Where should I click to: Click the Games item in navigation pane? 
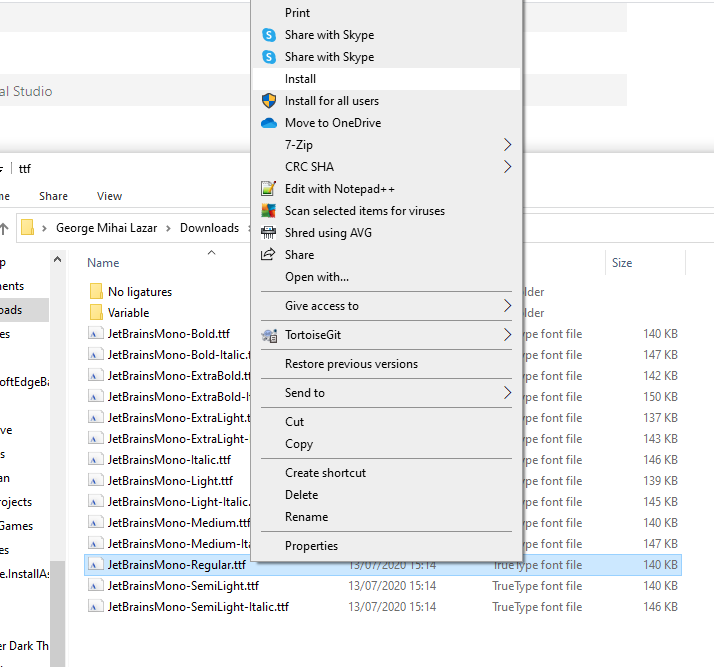16,526
